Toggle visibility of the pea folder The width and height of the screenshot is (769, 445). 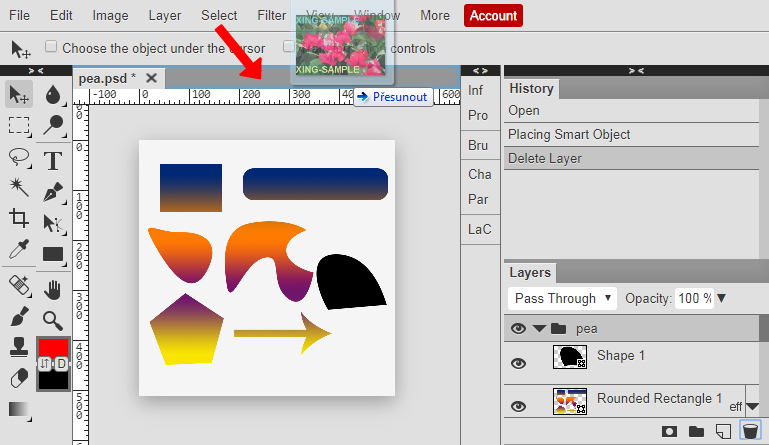518,328
